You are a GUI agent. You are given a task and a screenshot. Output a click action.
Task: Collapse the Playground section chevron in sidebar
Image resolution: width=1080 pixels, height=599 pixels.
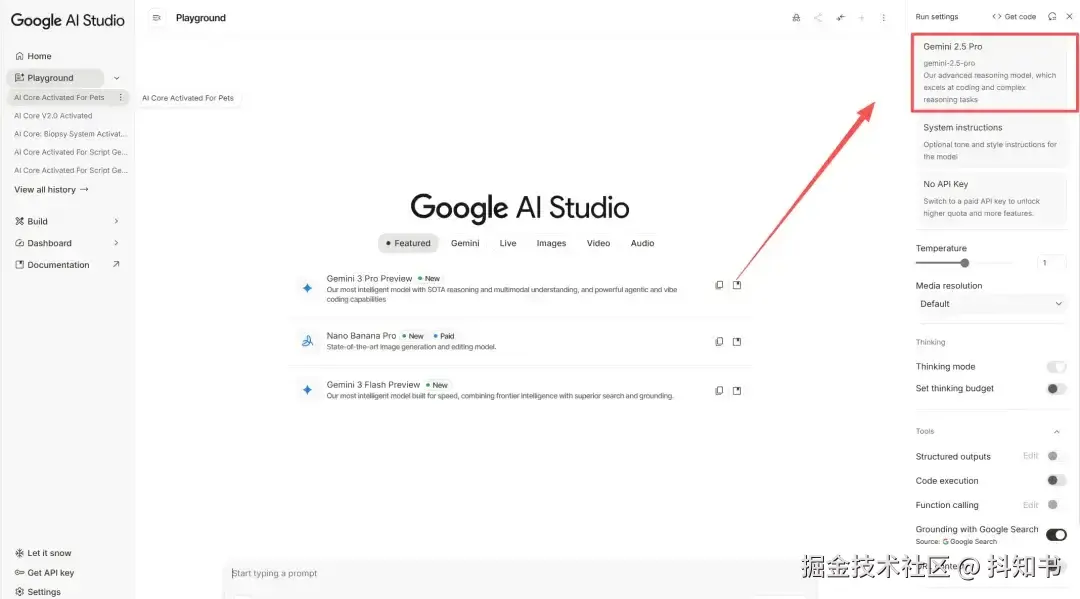point(116,78)
